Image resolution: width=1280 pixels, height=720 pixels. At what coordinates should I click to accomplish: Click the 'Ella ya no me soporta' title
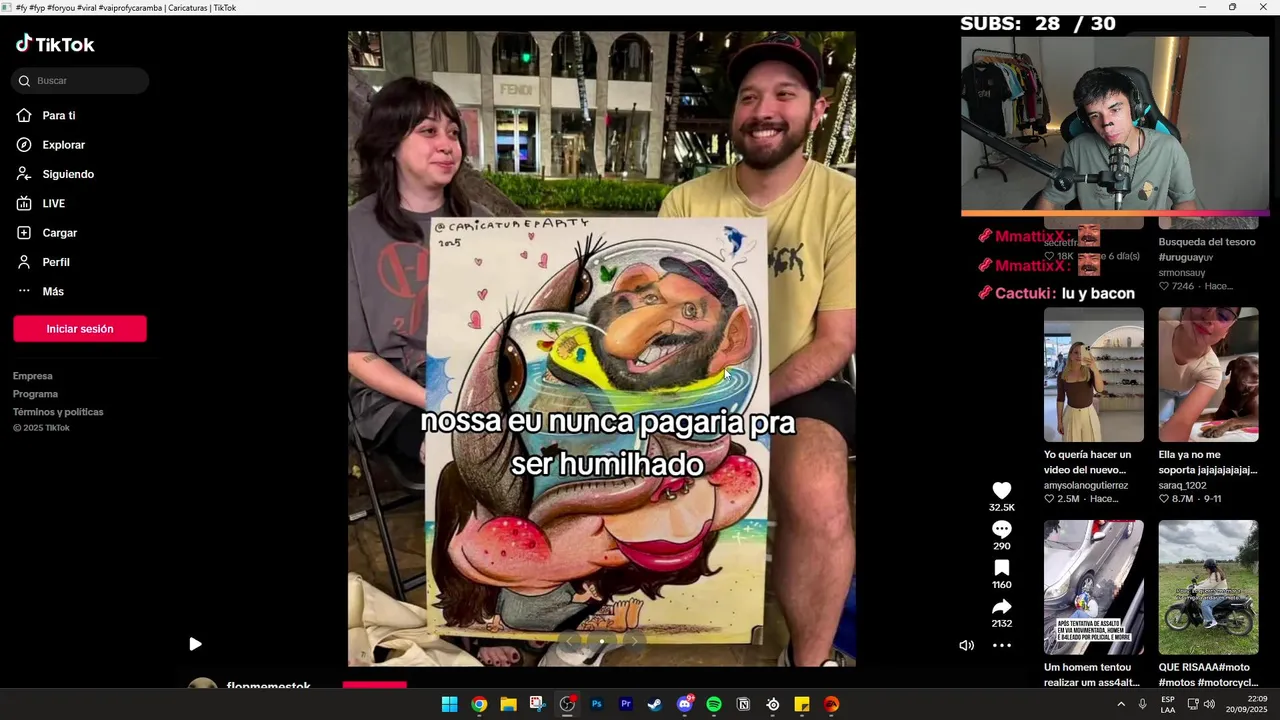[1207, 462]
